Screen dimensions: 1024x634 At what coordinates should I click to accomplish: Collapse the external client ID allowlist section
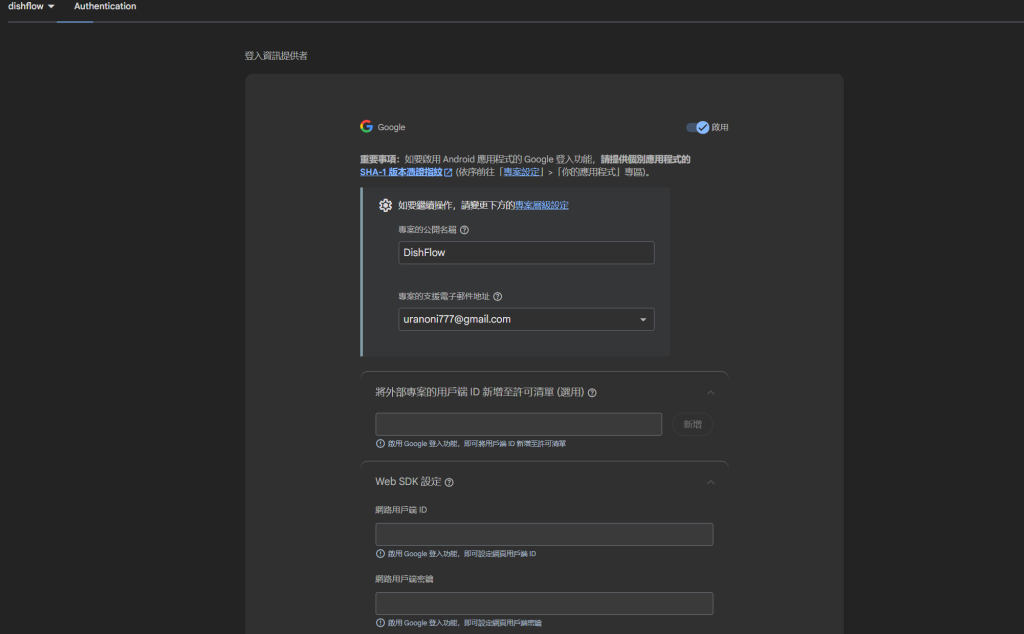pyautogui.click(x=711, y=392)
